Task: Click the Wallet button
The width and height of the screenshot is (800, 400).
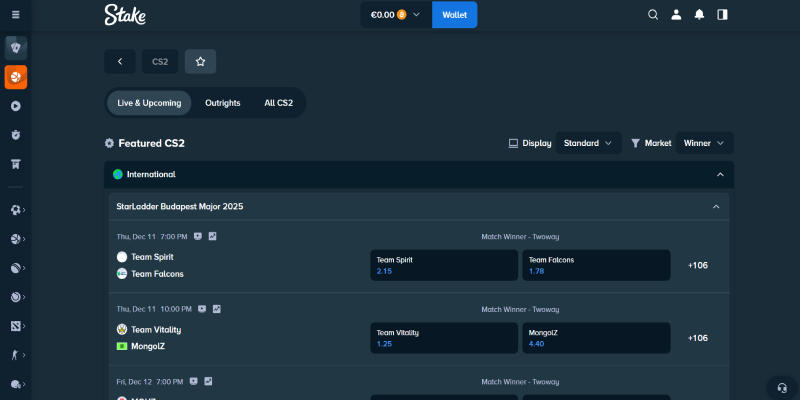Action: pyautogui.click(x=454, y=15)
